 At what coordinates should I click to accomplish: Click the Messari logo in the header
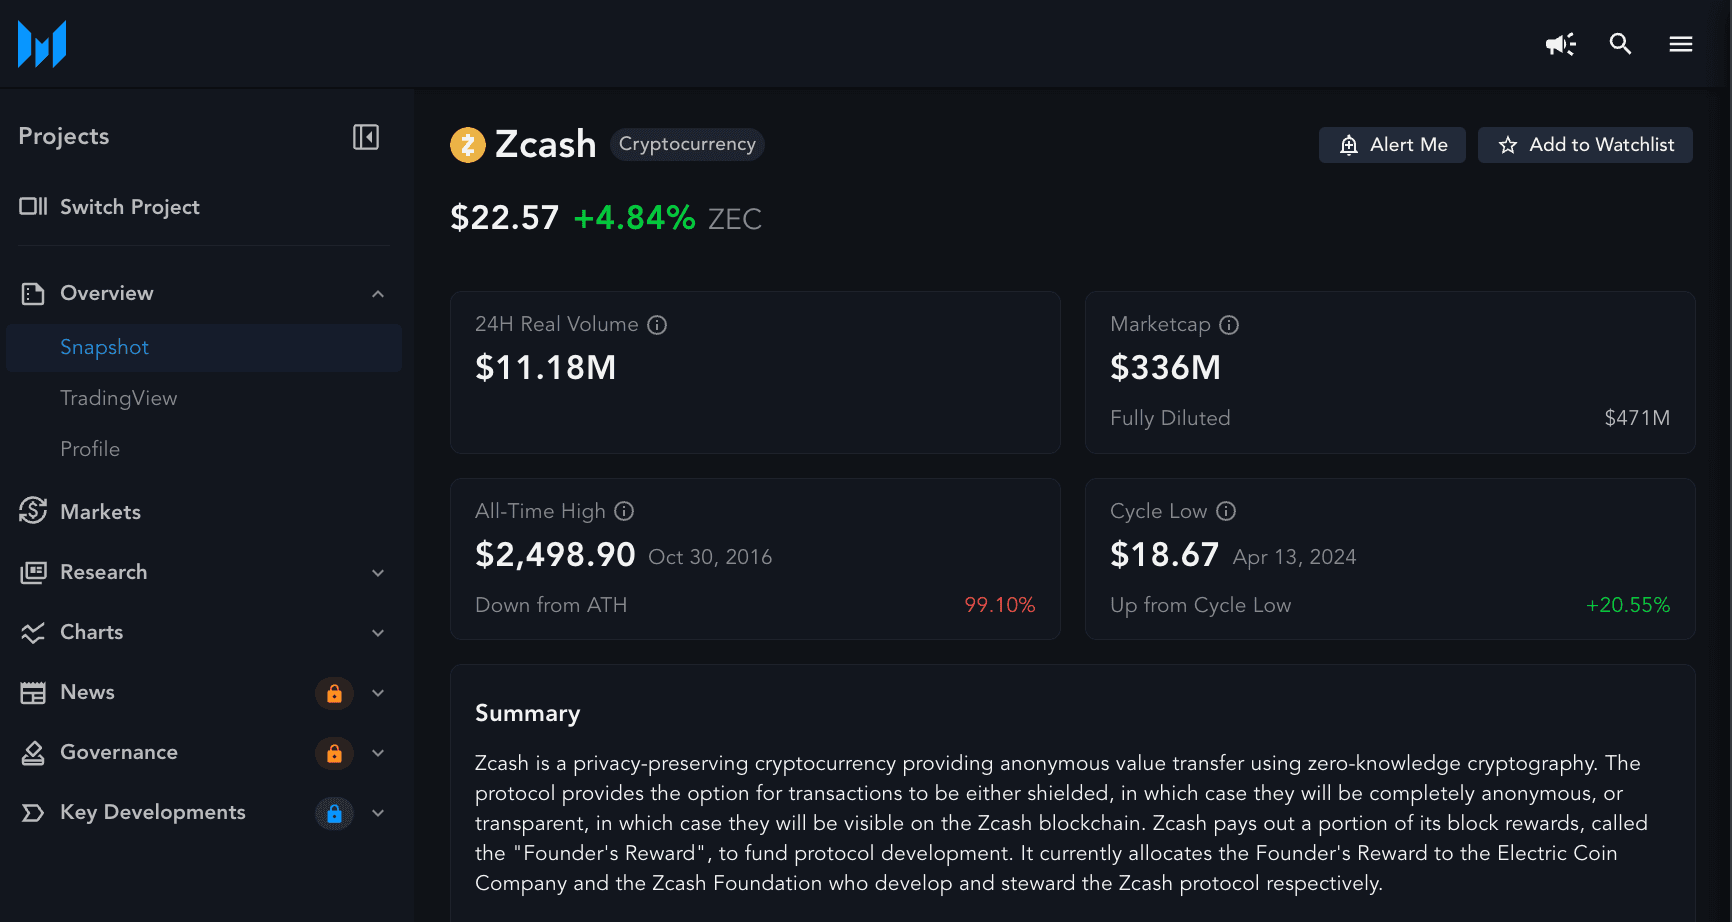42,44
